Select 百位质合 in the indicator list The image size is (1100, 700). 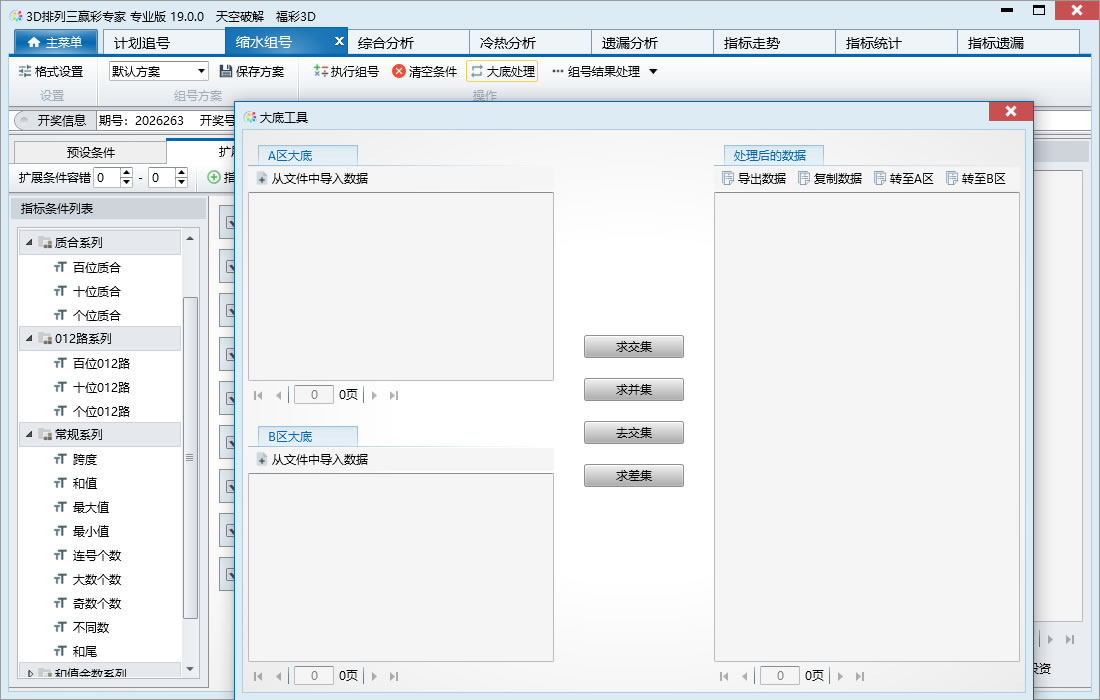click(x=97, y=267)
